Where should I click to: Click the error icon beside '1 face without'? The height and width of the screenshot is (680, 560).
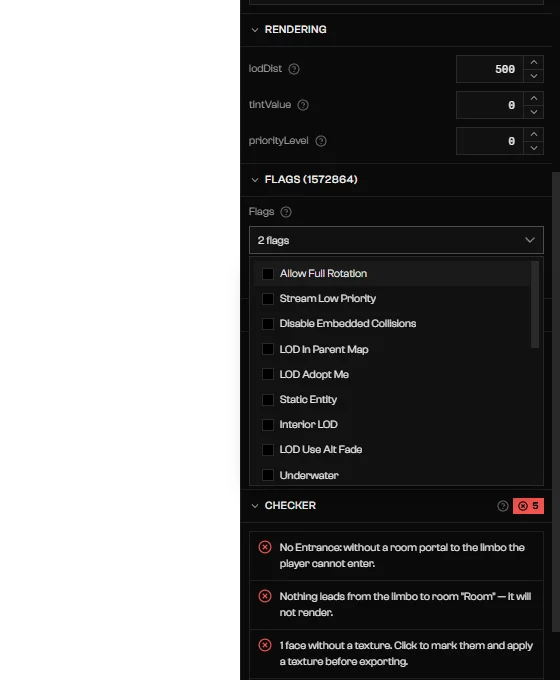click(x=265, y=645)
